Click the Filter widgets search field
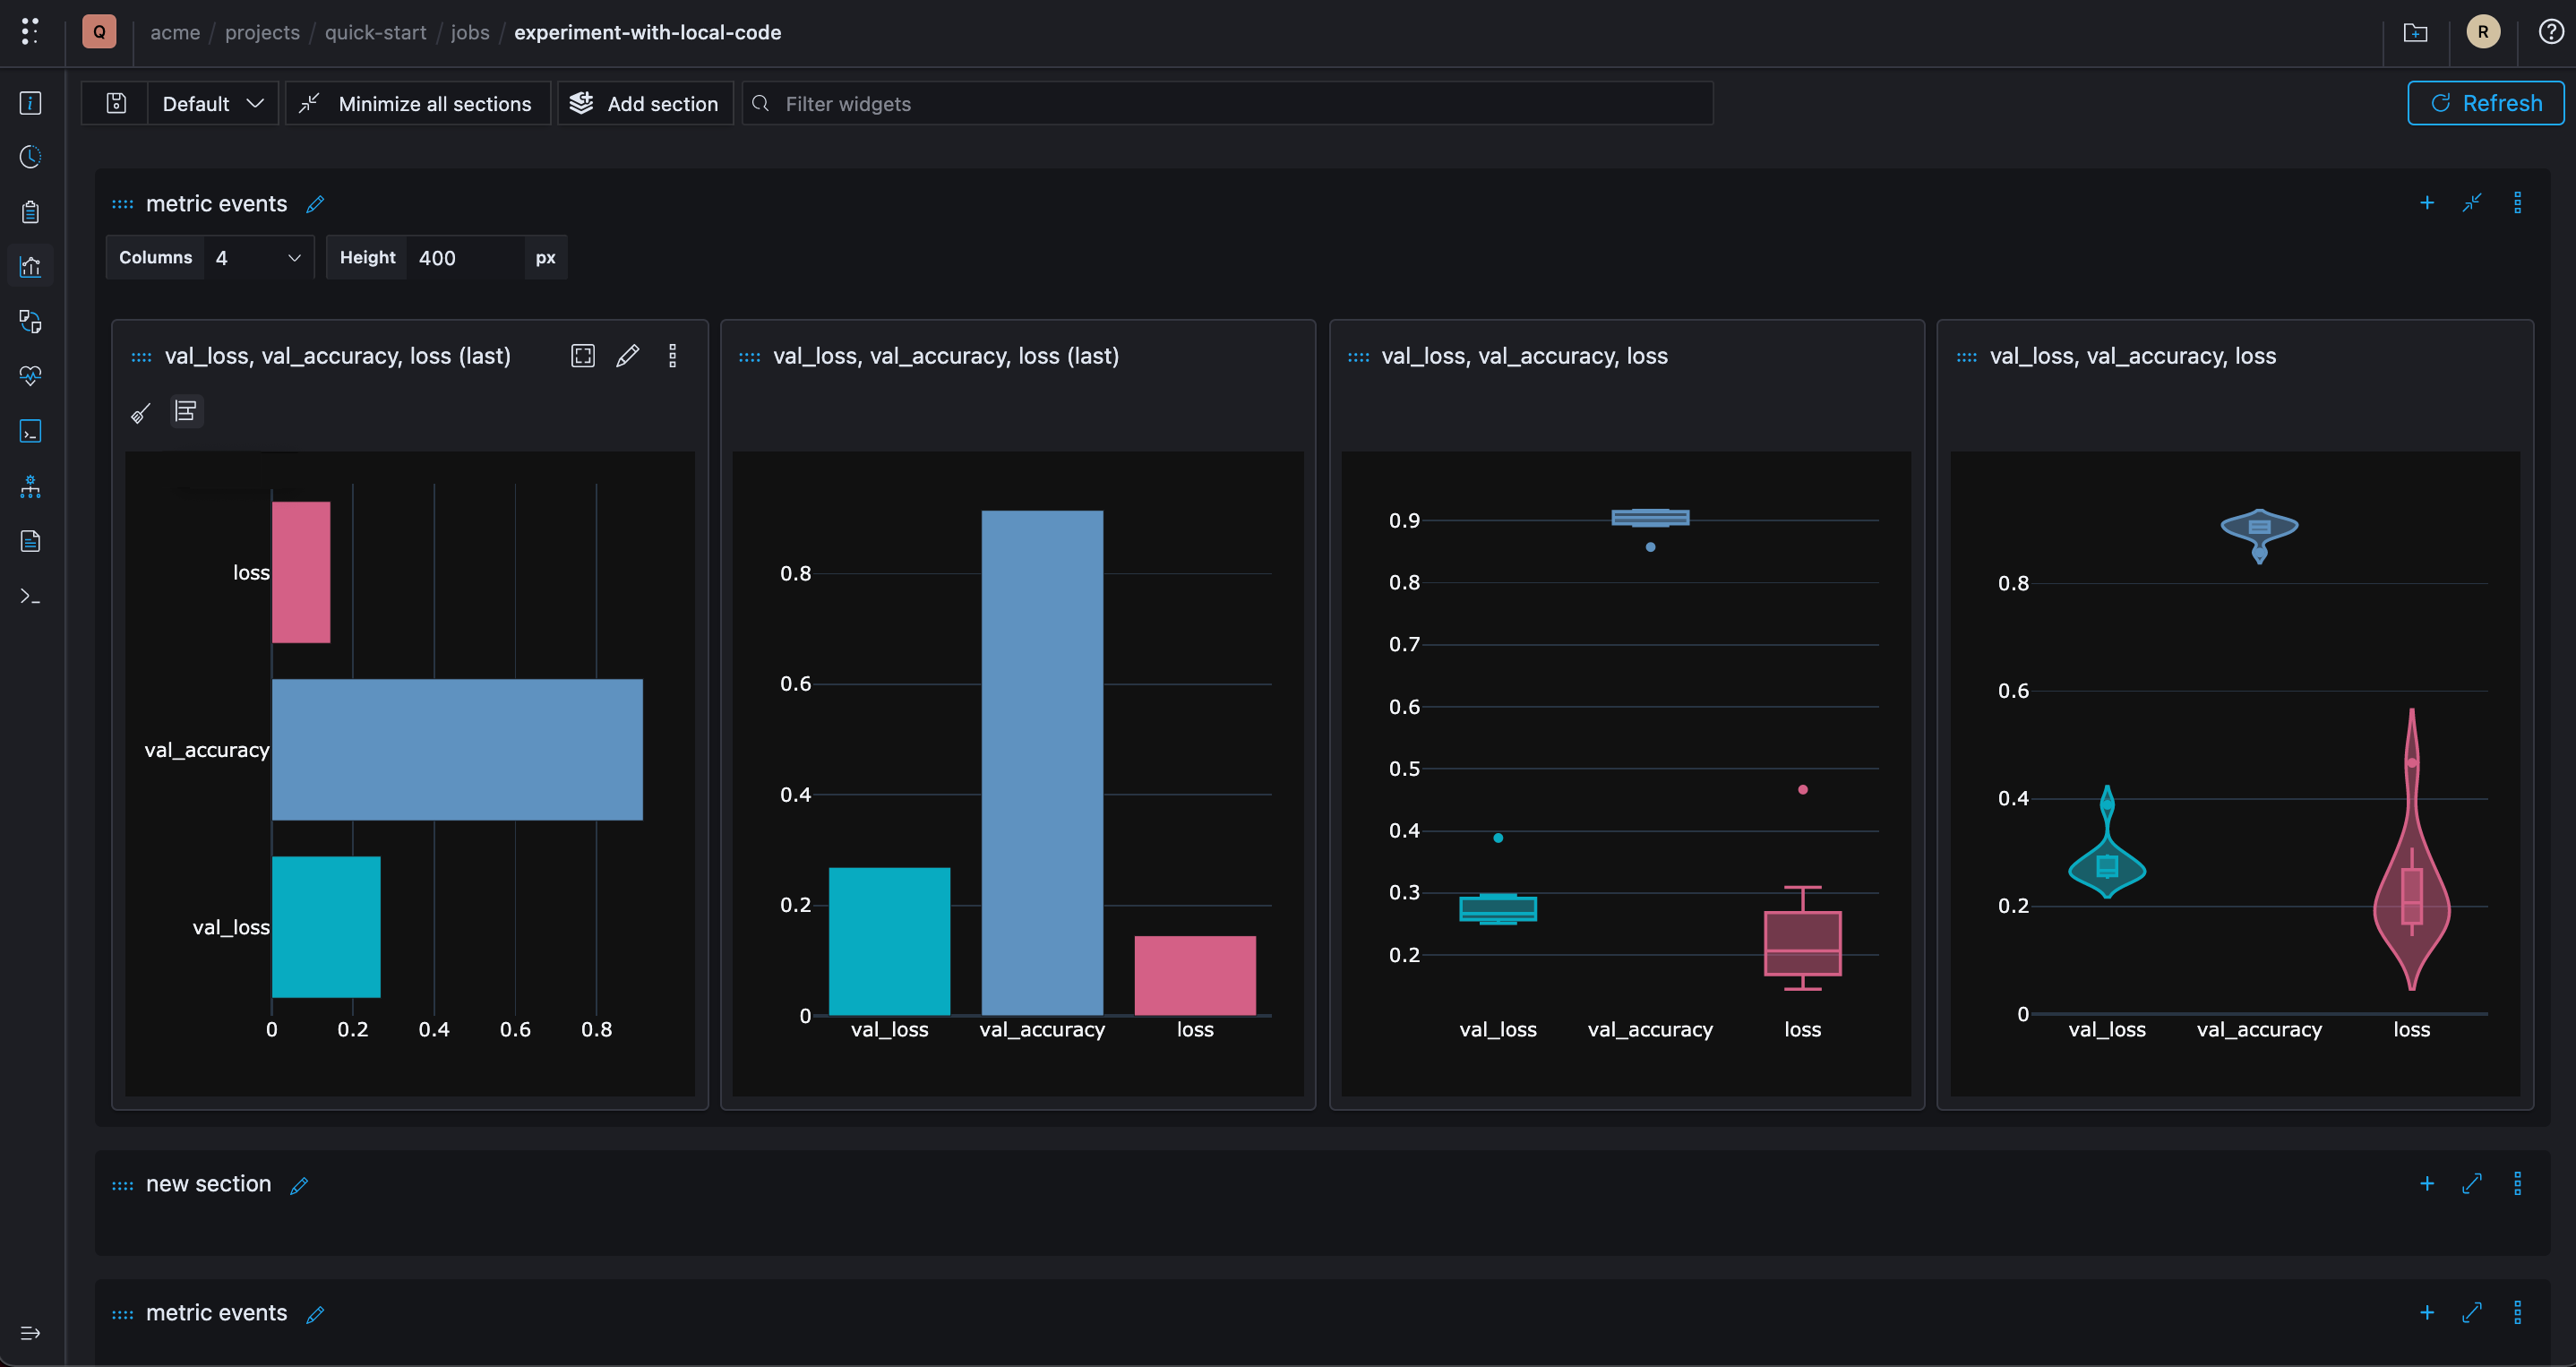The image size is (2576, 1367). [x=1228, y=103]
